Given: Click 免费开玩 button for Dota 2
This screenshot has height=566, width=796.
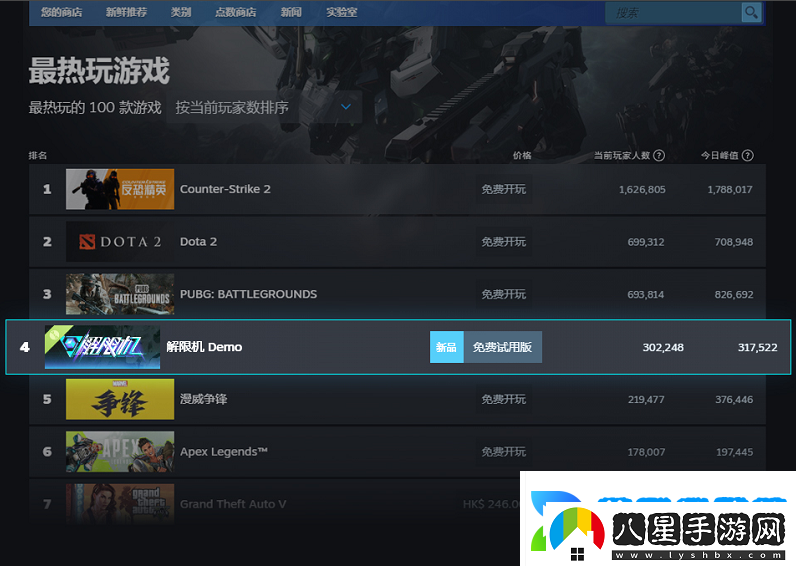Looking at the screenshot, I should click(504, 242).
